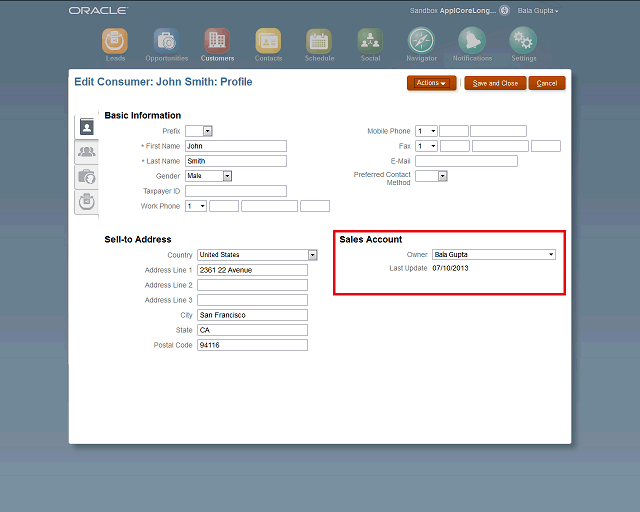Open the Notifications bell icon

coord(472,41)
